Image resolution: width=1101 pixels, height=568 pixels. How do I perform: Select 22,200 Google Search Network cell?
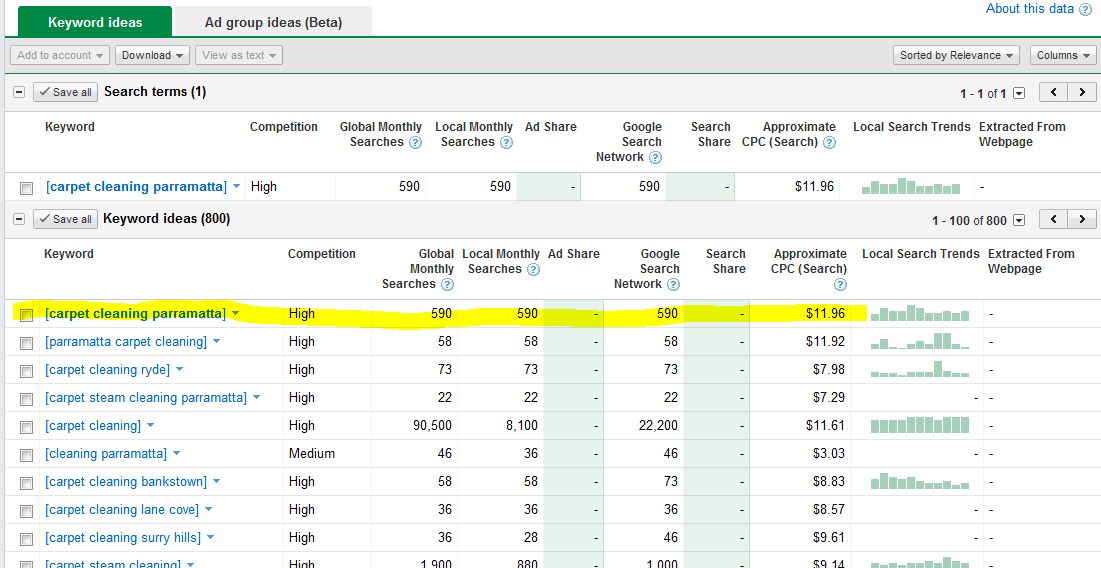click(659, 425)
